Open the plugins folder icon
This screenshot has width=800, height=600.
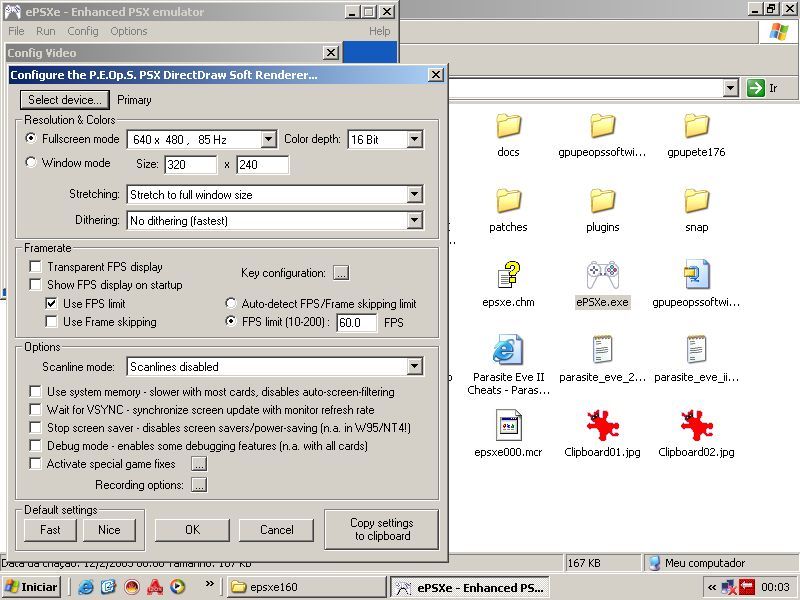(x=603, y=201)
